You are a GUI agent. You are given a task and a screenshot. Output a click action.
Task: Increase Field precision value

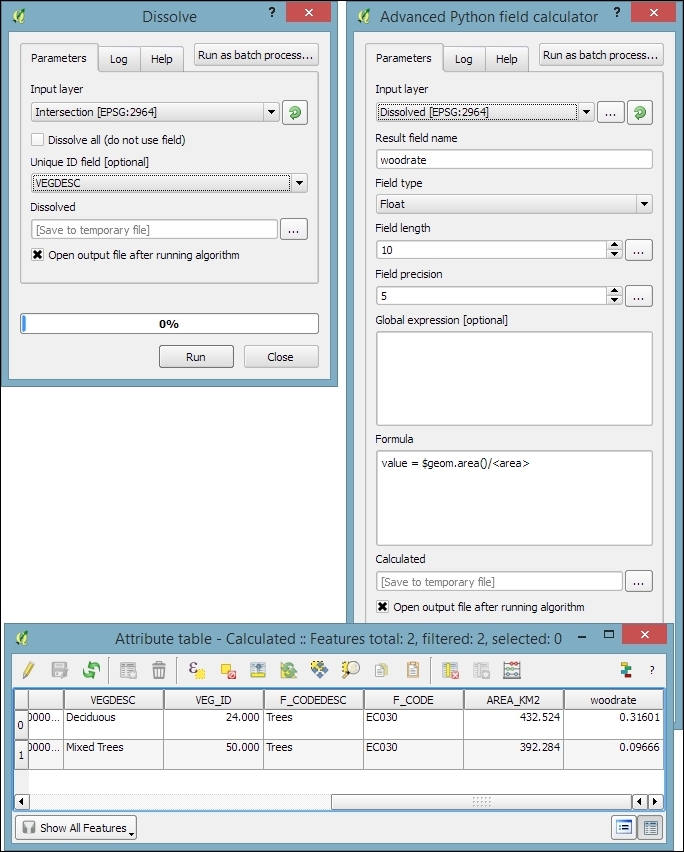pos(614,291)
